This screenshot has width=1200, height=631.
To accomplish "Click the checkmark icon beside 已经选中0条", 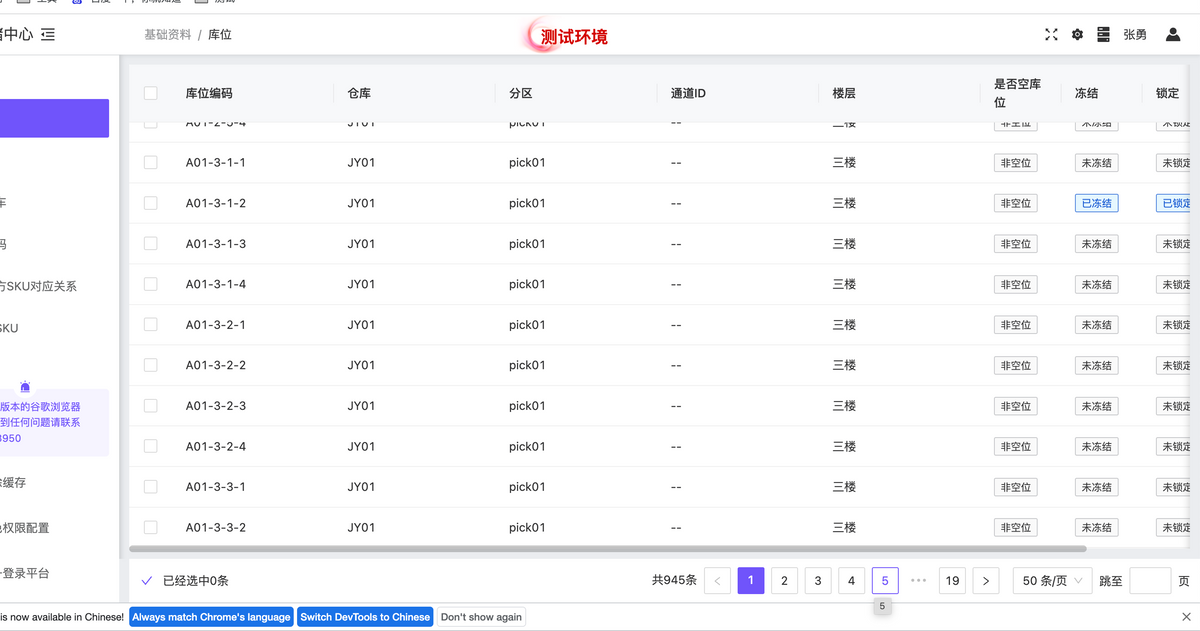I will tap(147, 581).
